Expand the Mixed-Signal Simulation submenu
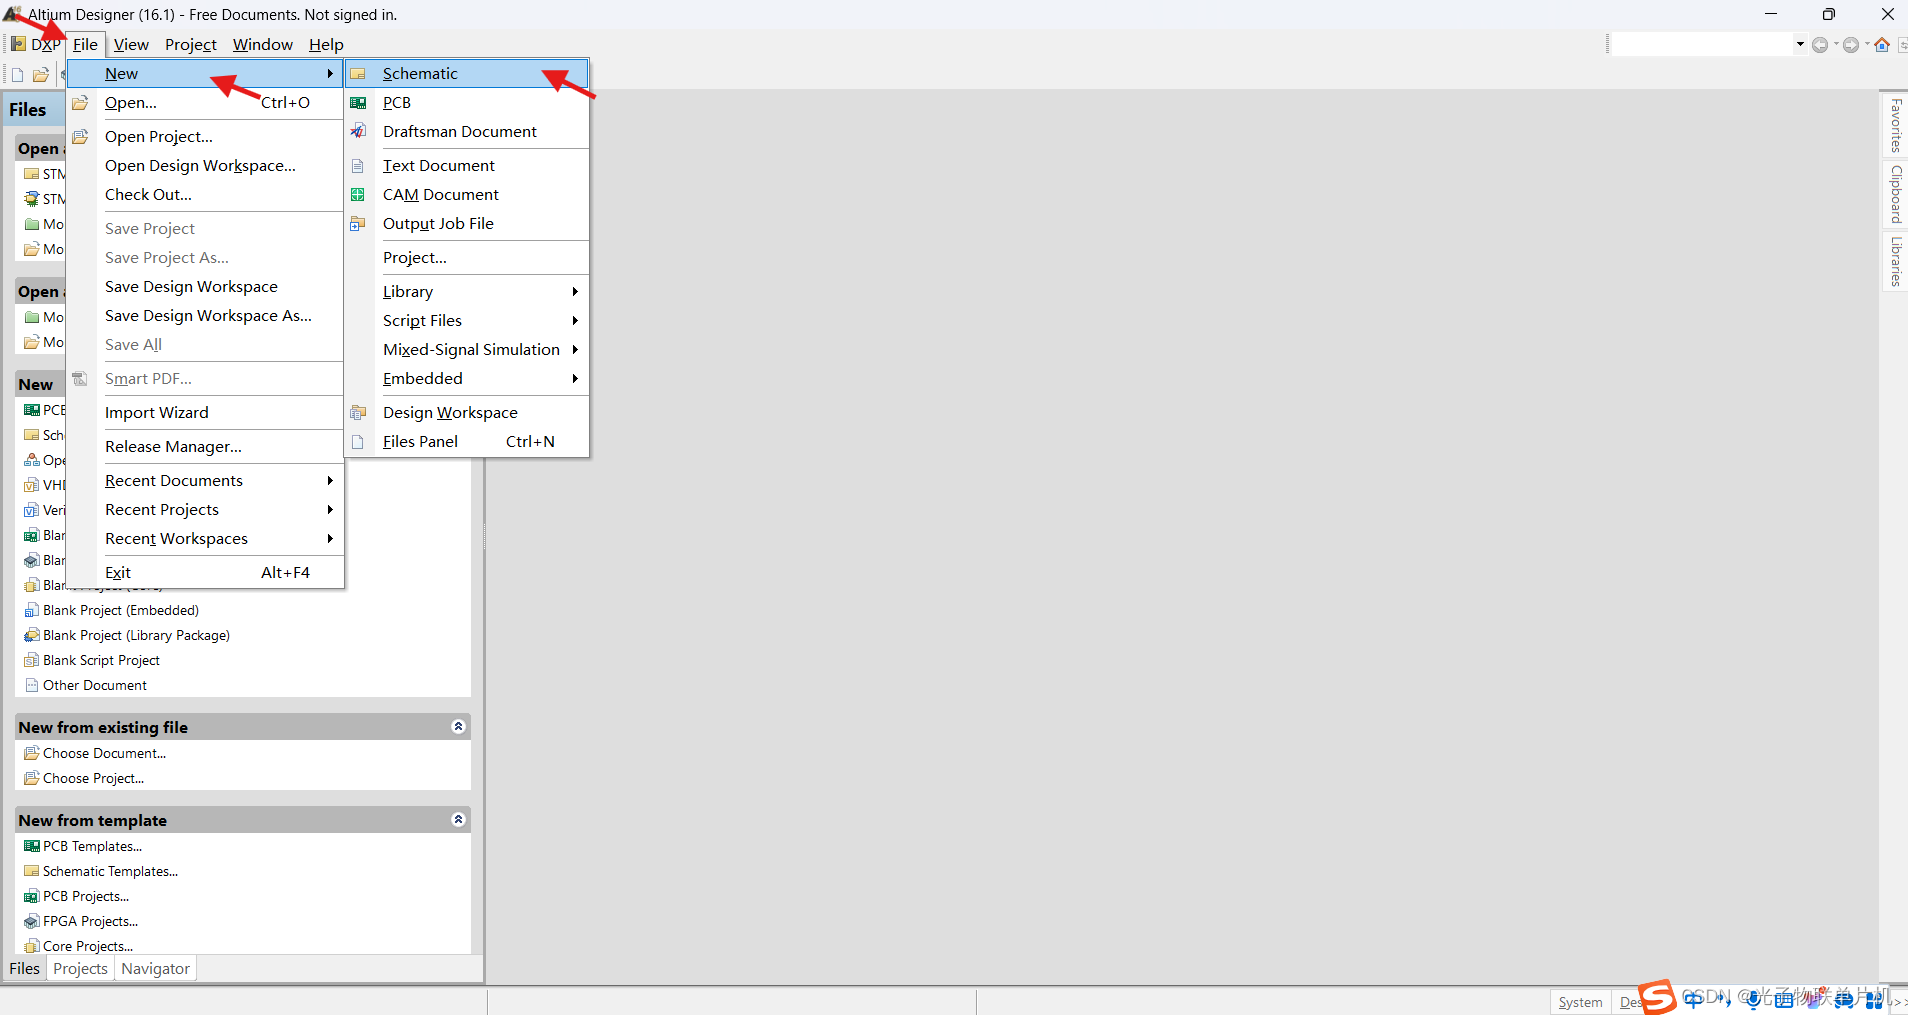1908x1015 pixels. (x=575, y=350)
